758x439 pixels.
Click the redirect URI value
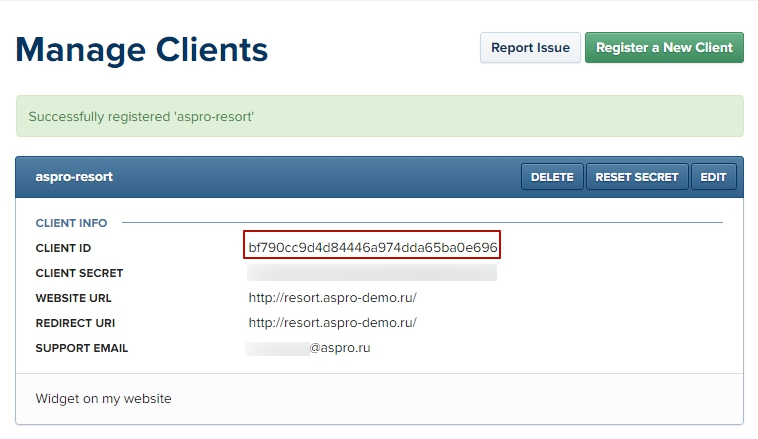(332, 323)
